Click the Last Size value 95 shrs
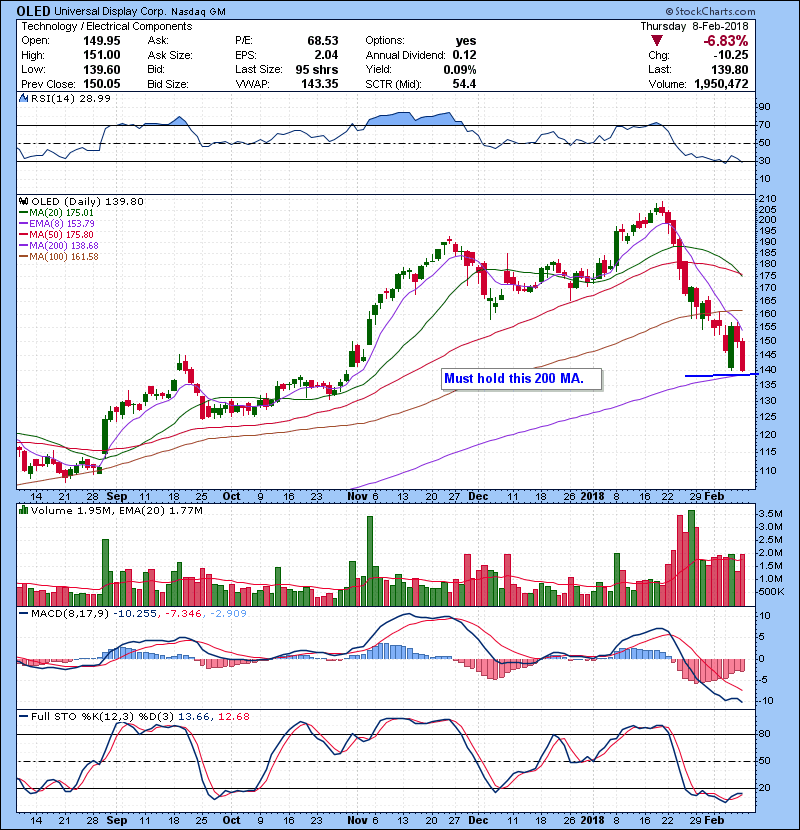800x830 pixels. 317,69
